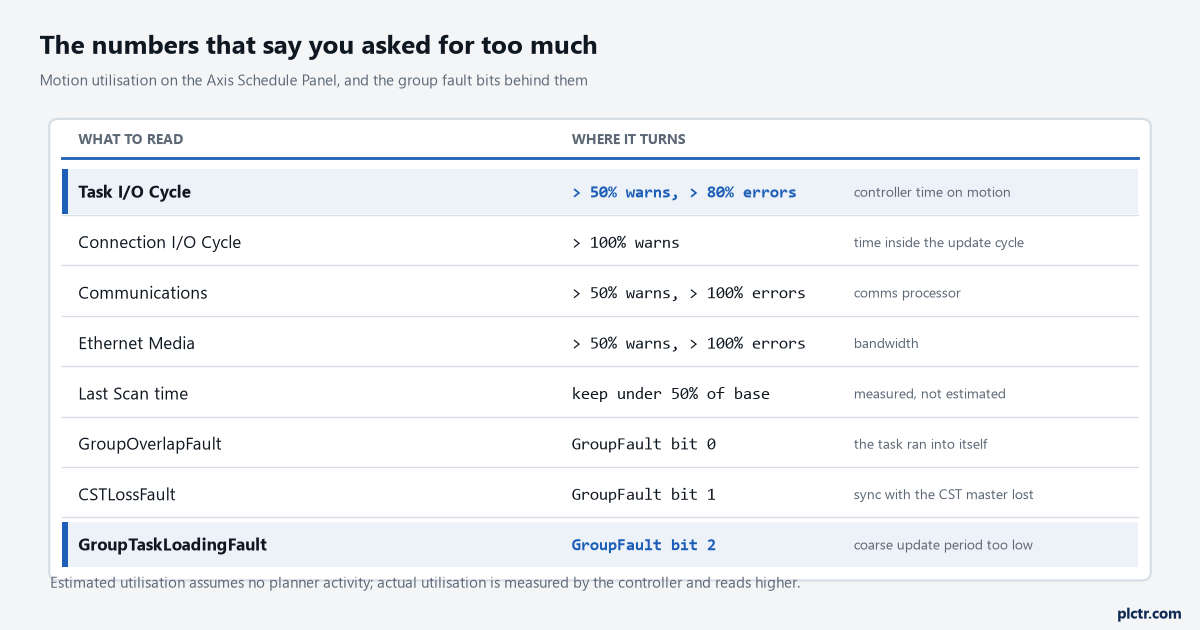1200x630 pixels.
Task: Click the "bandwidth" note
Action: [886, 343]
